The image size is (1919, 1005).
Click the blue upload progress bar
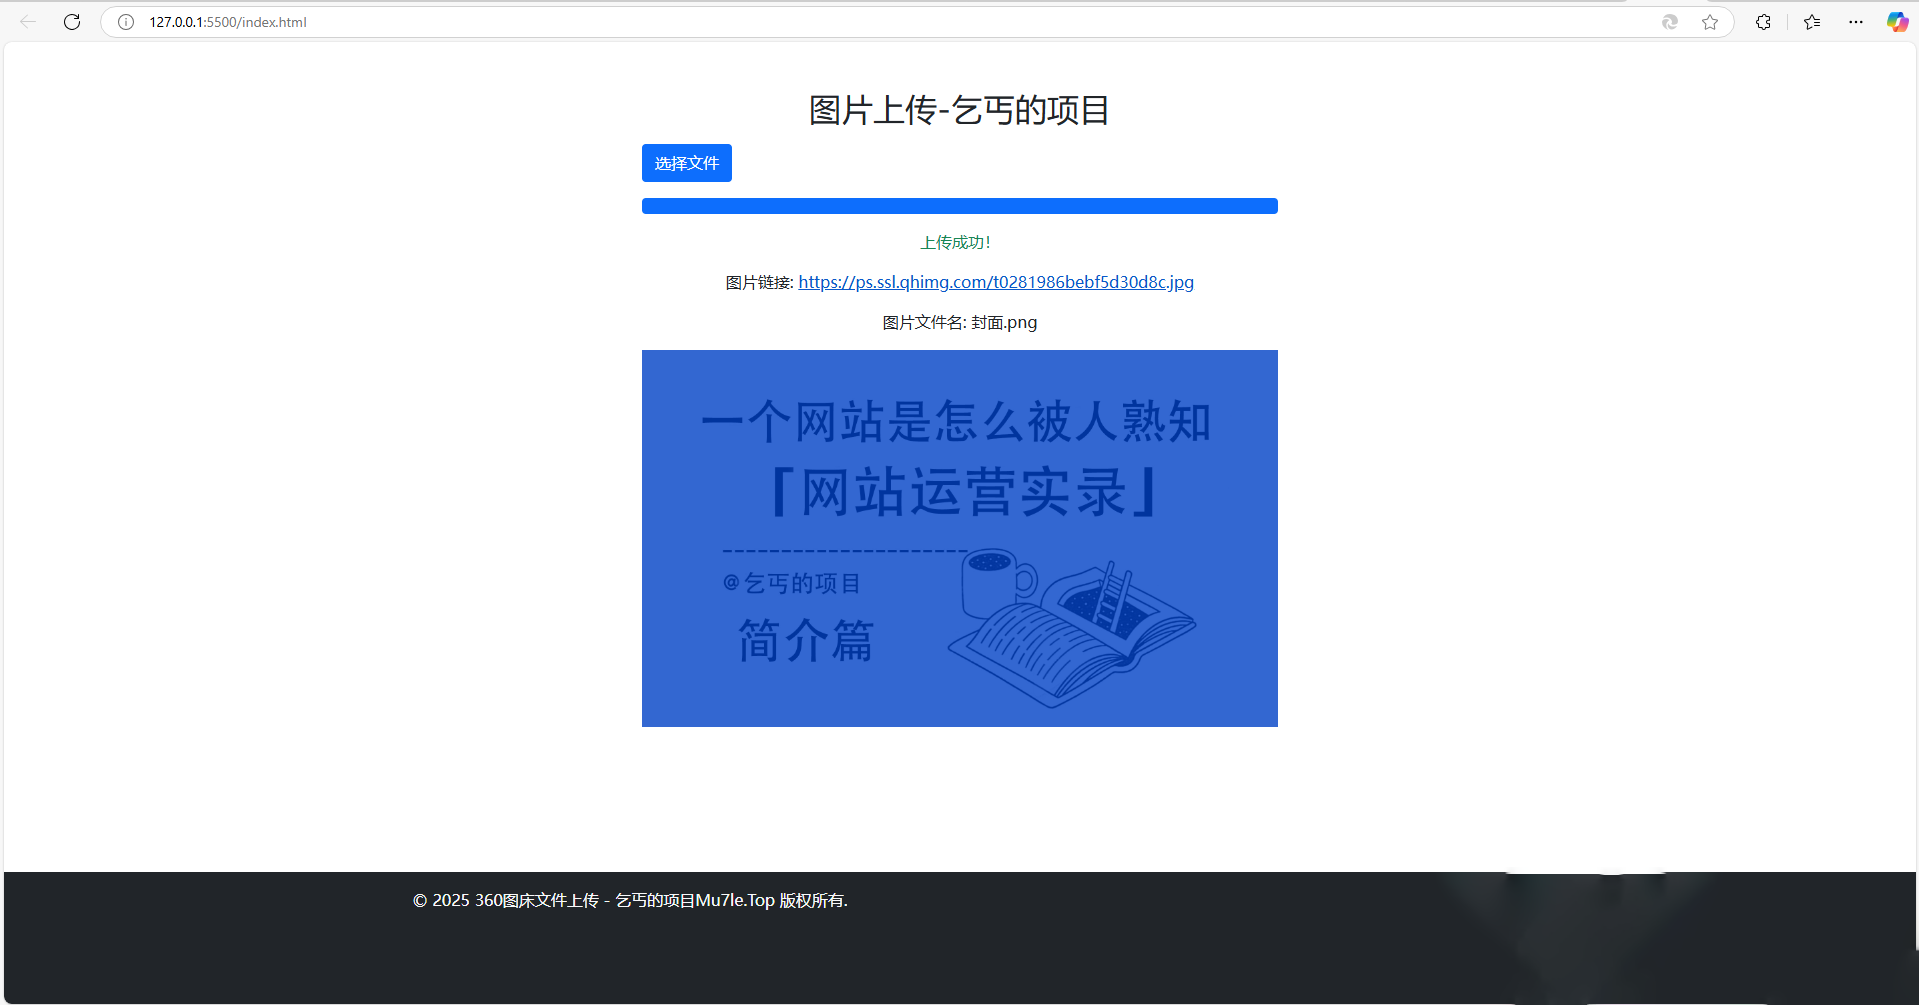[x=959, y=206]
